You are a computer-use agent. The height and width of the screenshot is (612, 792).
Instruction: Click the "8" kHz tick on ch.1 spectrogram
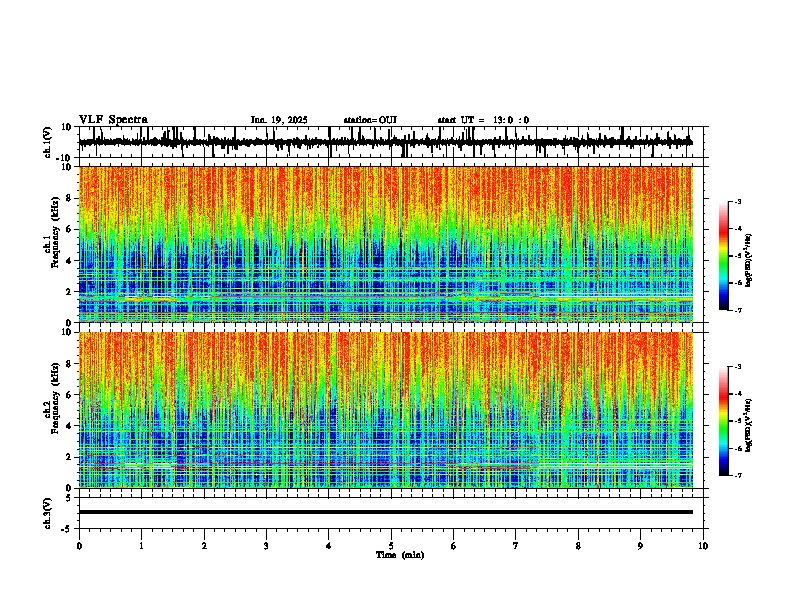click(x=70, y=198)
